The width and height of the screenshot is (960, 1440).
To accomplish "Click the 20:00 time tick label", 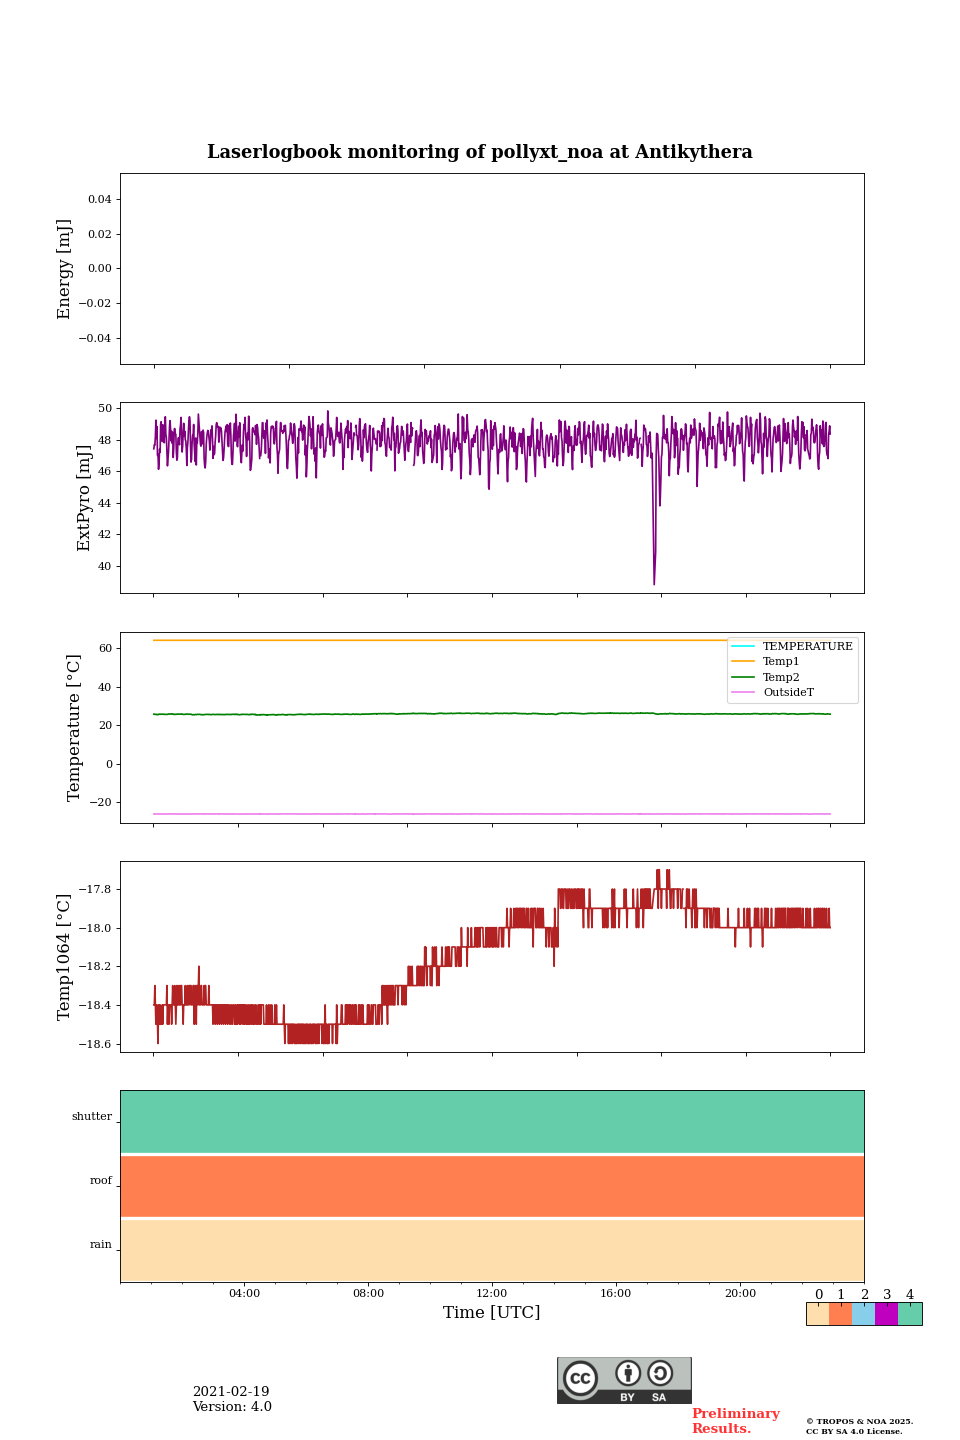I will 740,1293.
